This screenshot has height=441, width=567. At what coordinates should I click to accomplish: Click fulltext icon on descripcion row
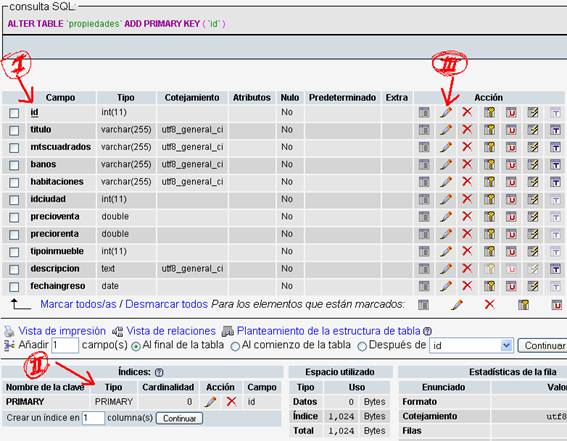pos(555,269)
